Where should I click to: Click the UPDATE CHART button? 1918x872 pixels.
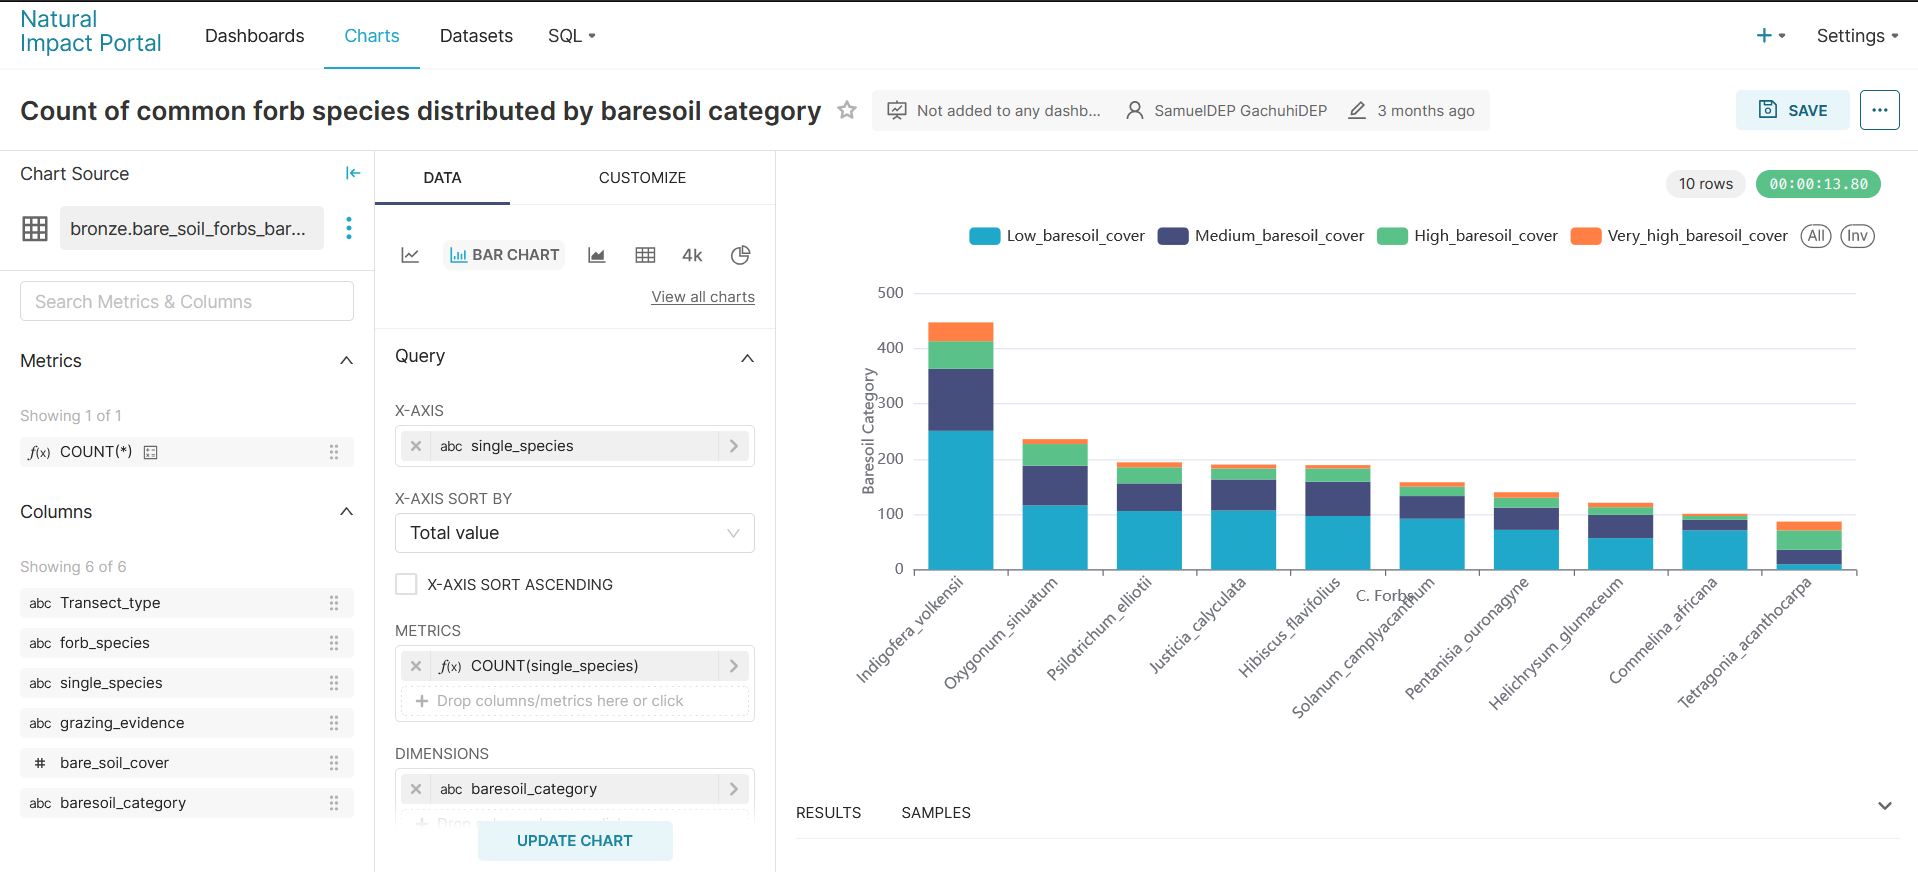point(575,841)
